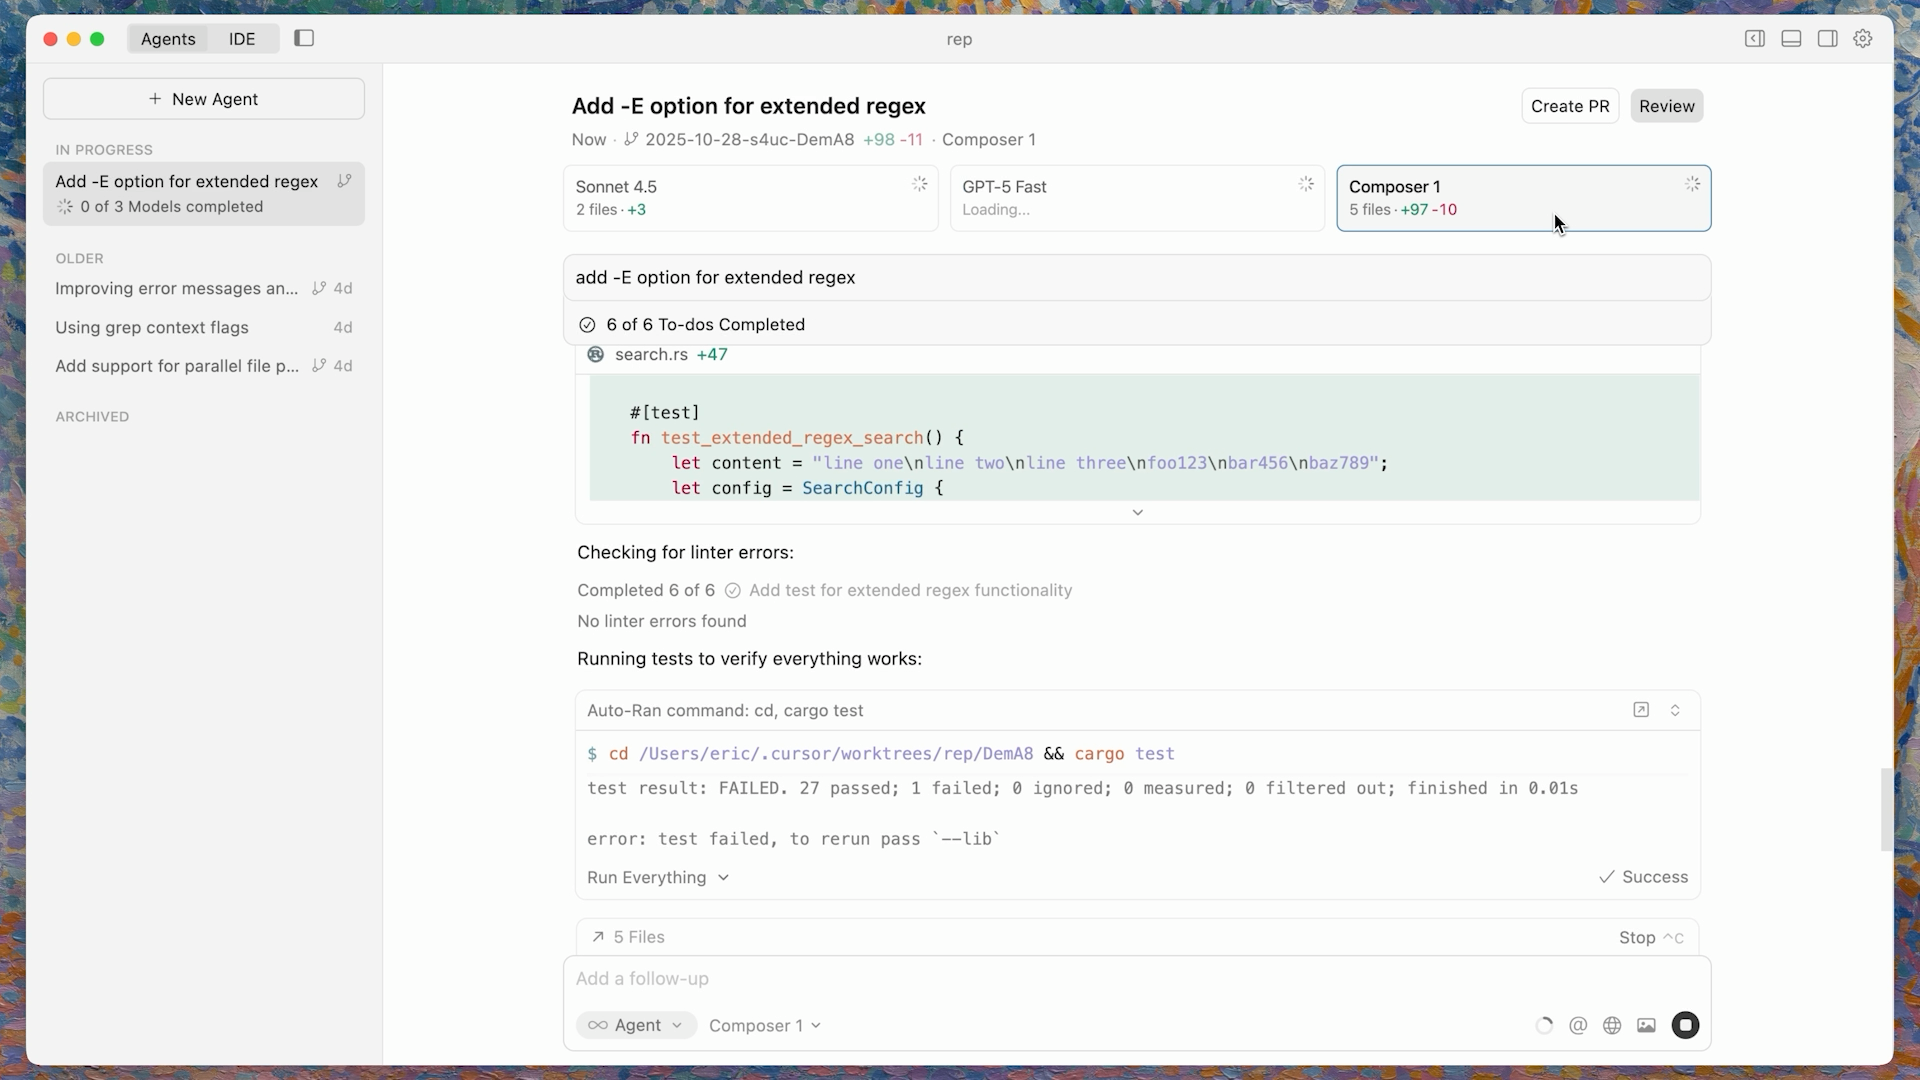Click the stop generation button
The width and height of the screenshot is (1920, 1080).
click(1685, 1025)
